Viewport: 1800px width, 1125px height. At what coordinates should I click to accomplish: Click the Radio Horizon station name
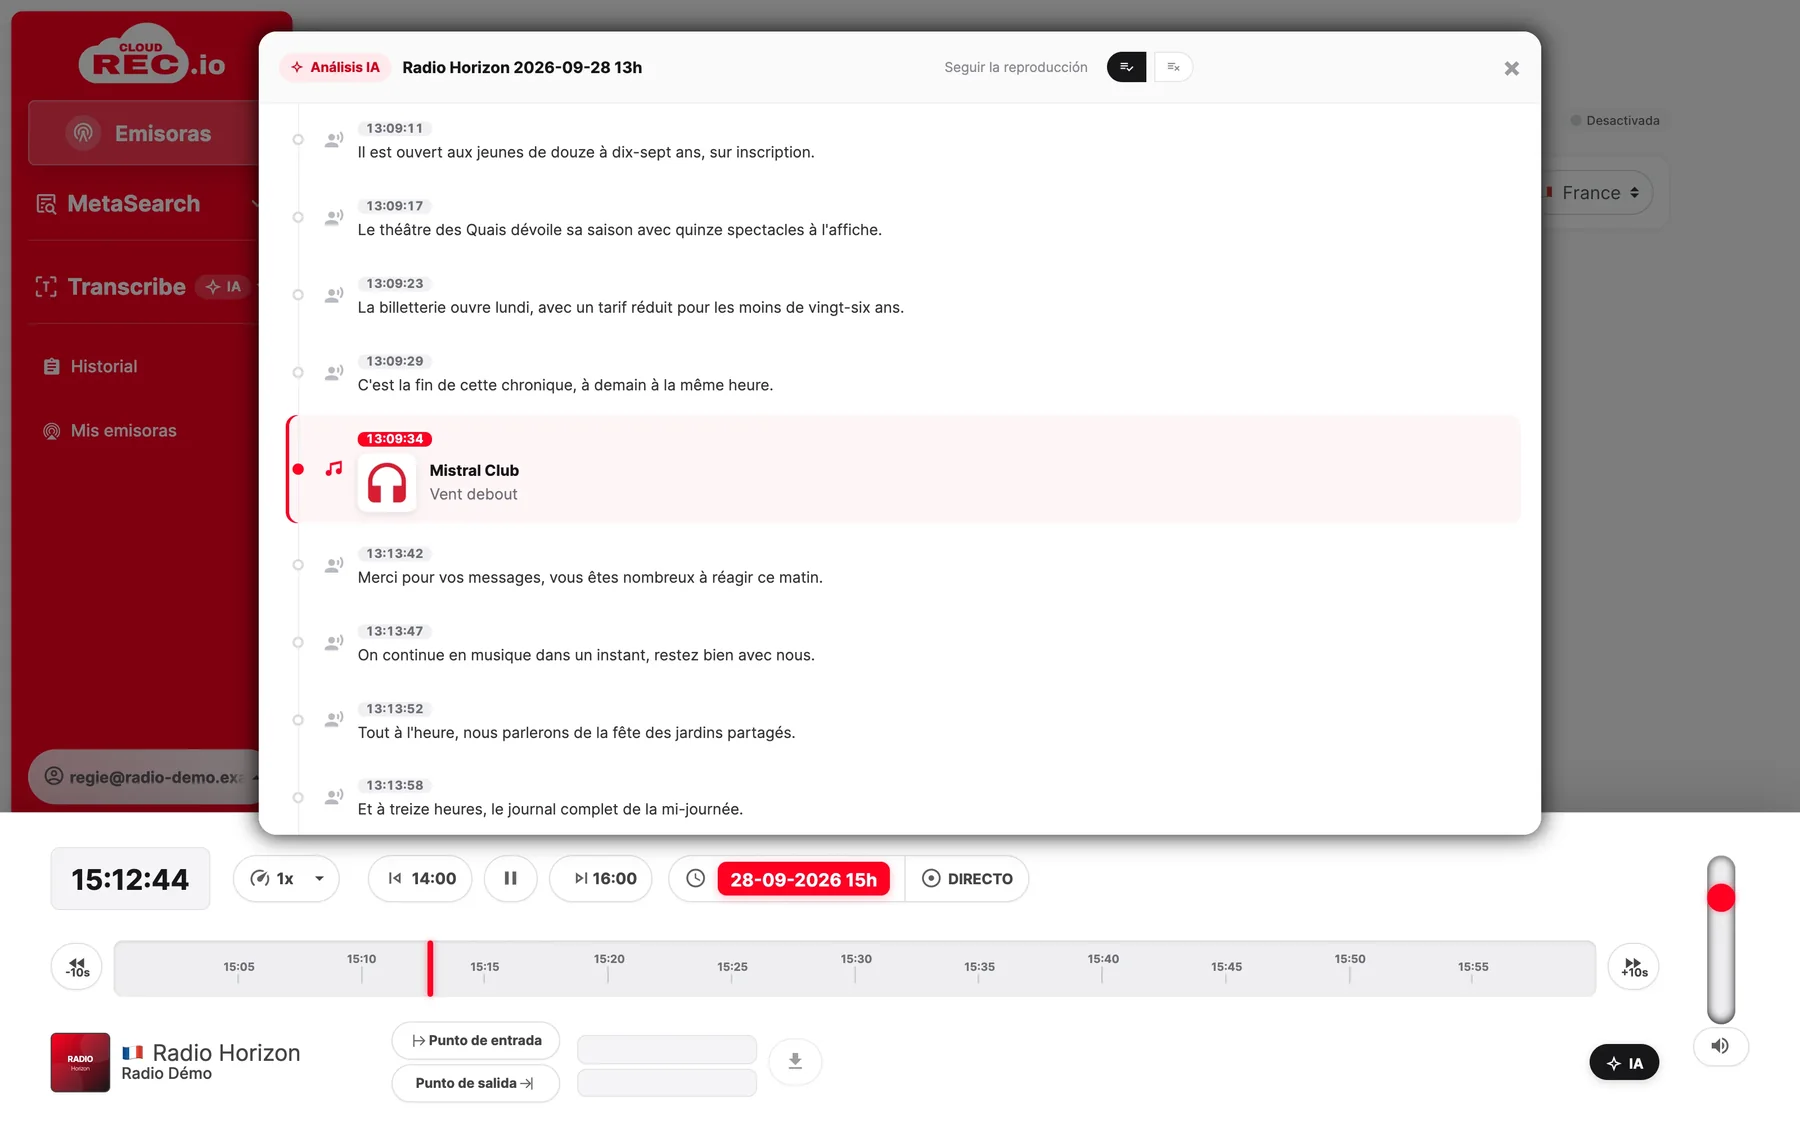[x=226, y=1052]
